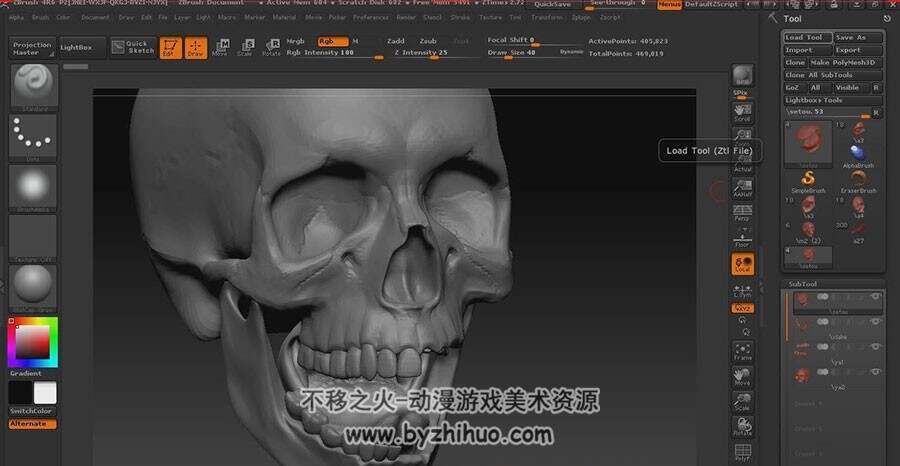Screen dimensions: 900x466
Task: Enable Zadd sculpt mode
Action: [396, 41]
